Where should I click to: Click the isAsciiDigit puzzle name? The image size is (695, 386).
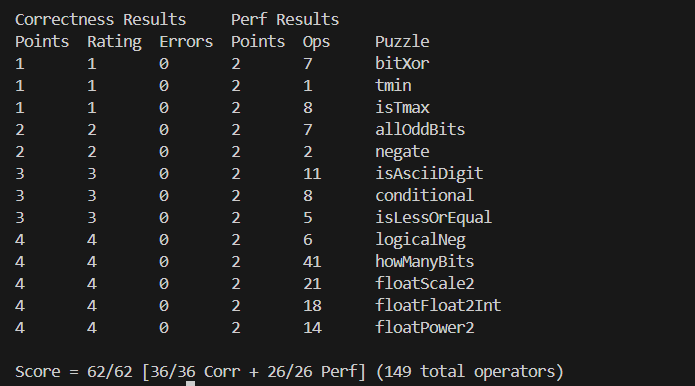429,173
